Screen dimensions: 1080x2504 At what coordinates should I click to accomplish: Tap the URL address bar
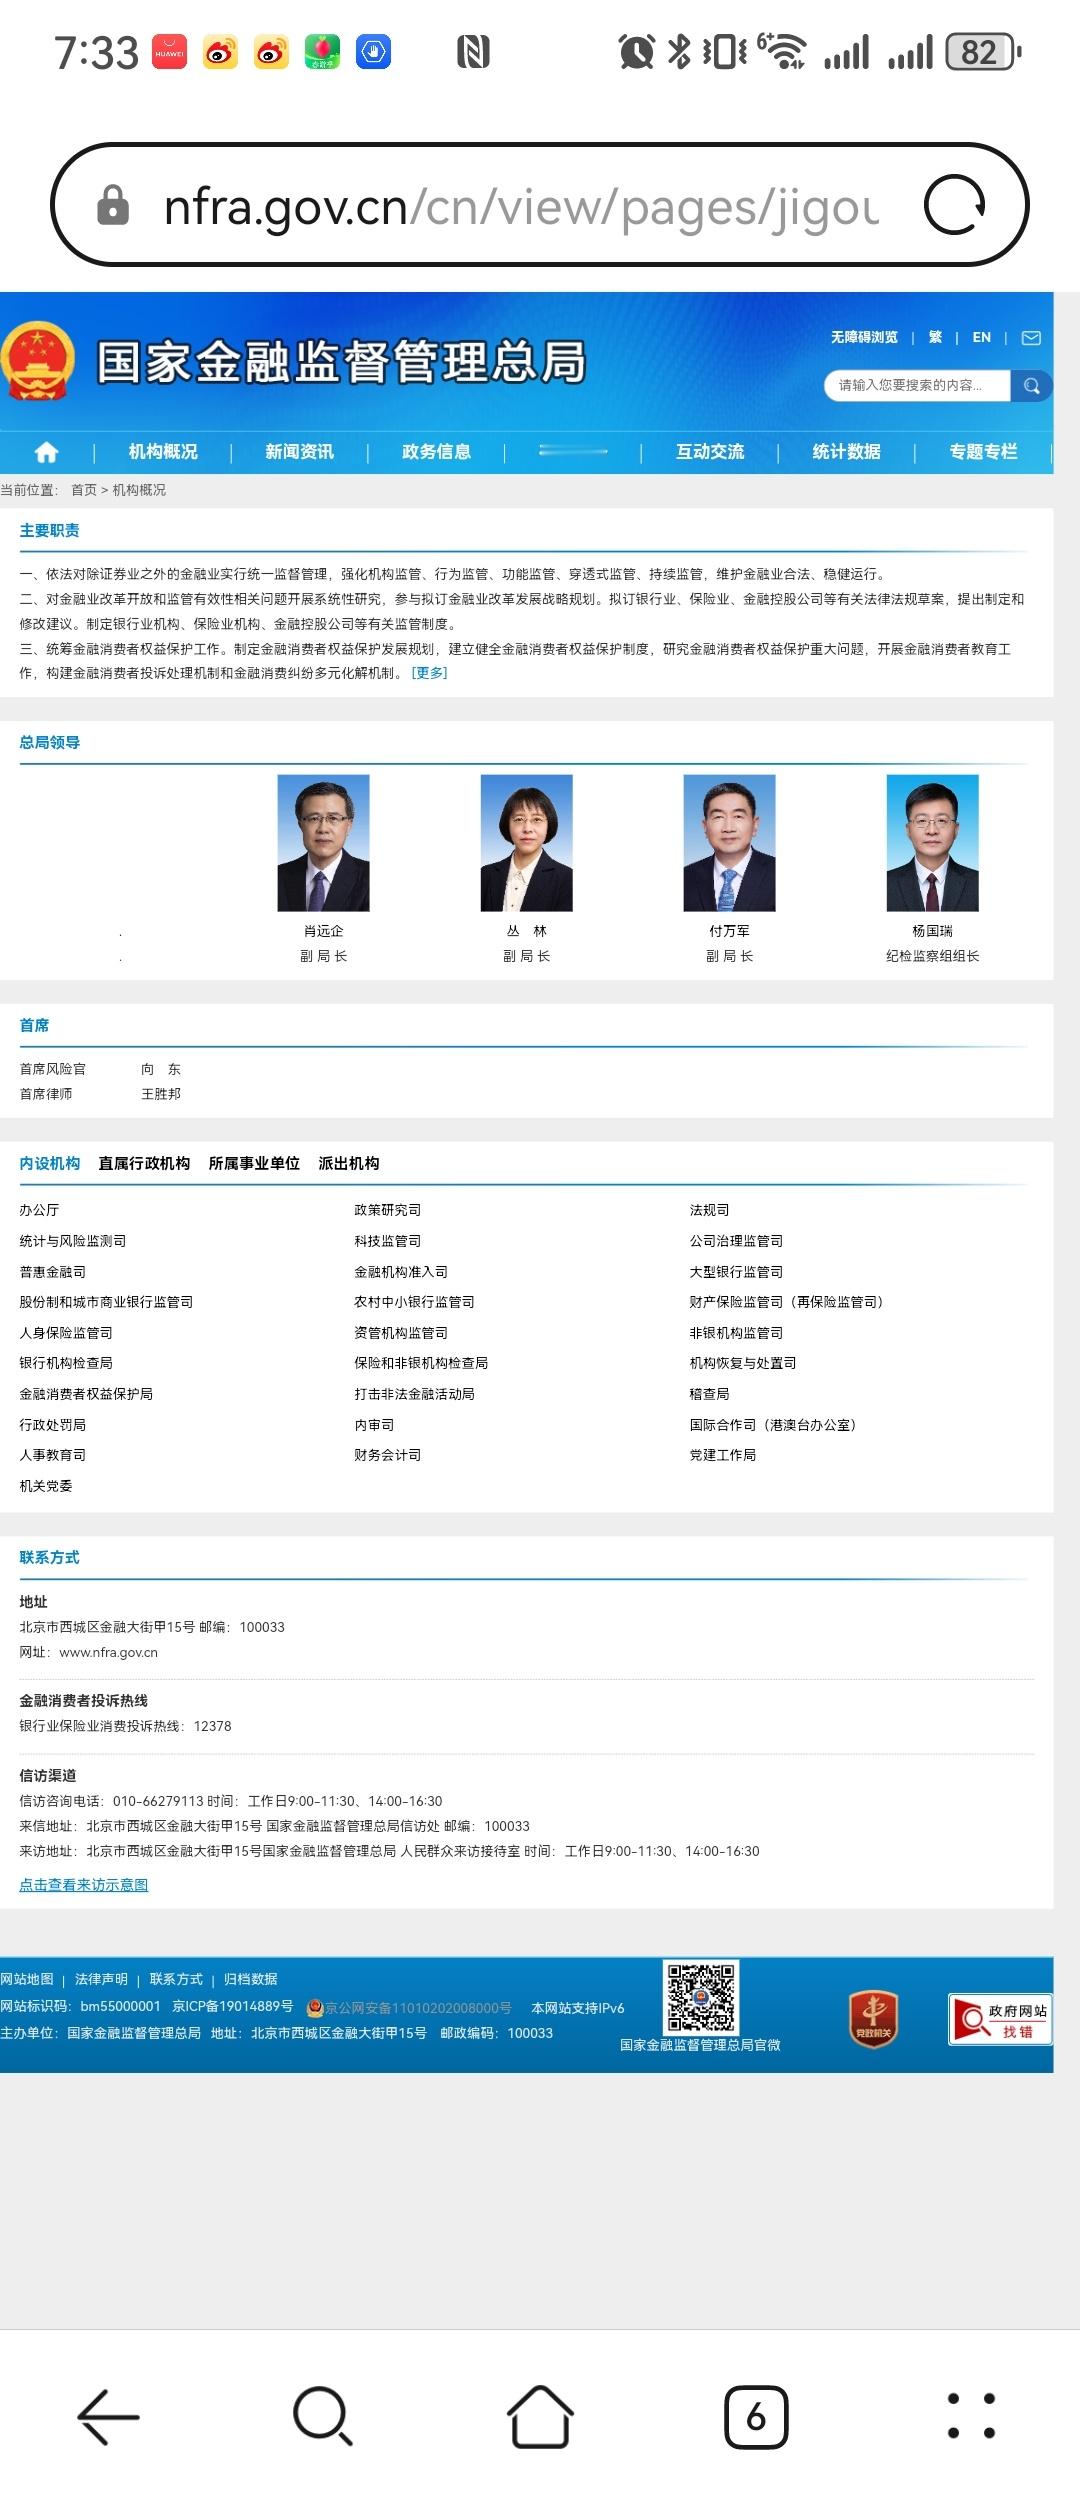pos(540,205)
